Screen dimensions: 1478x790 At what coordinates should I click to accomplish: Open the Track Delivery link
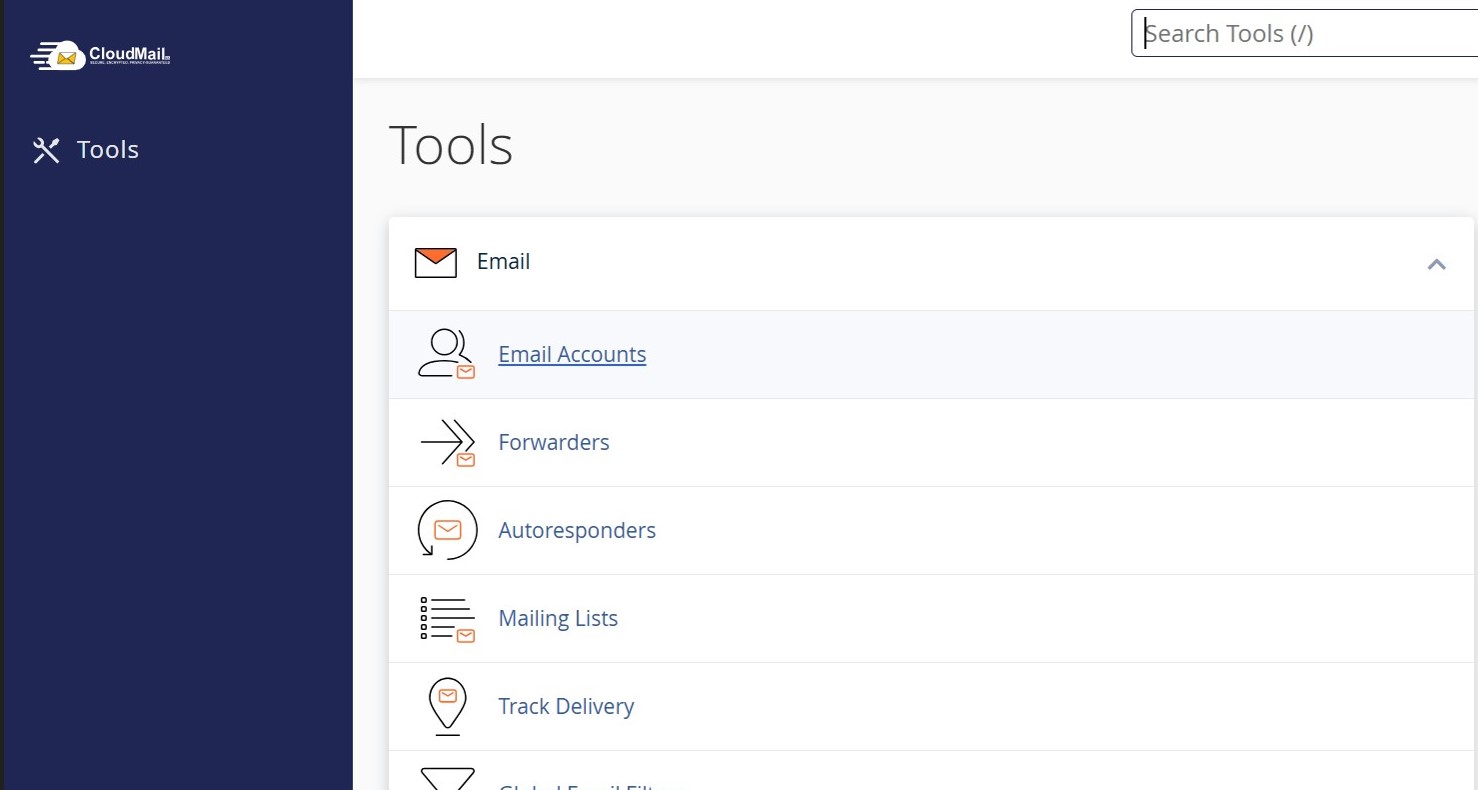[566, 706]
